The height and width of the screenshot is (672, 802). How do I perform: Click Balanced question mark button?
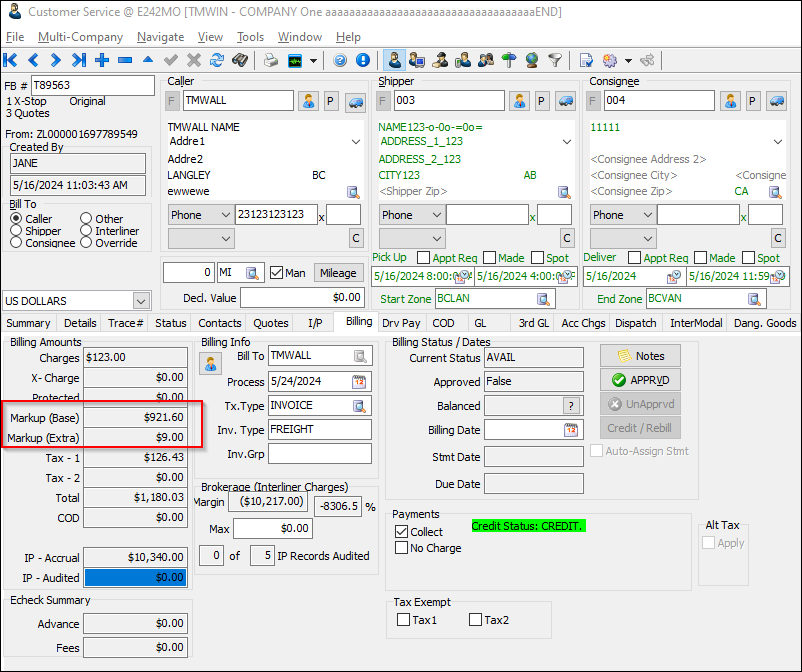(571, 406)
